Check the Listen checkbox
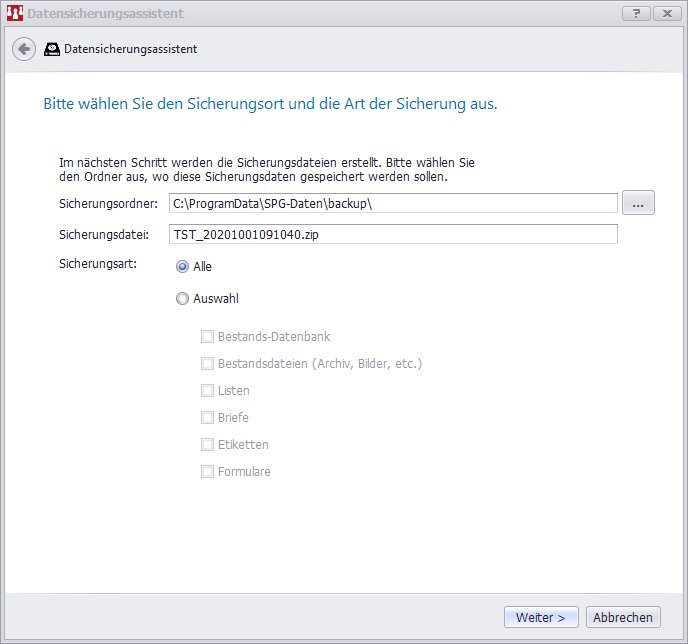 pyautogui.click(x=208, y=391)
